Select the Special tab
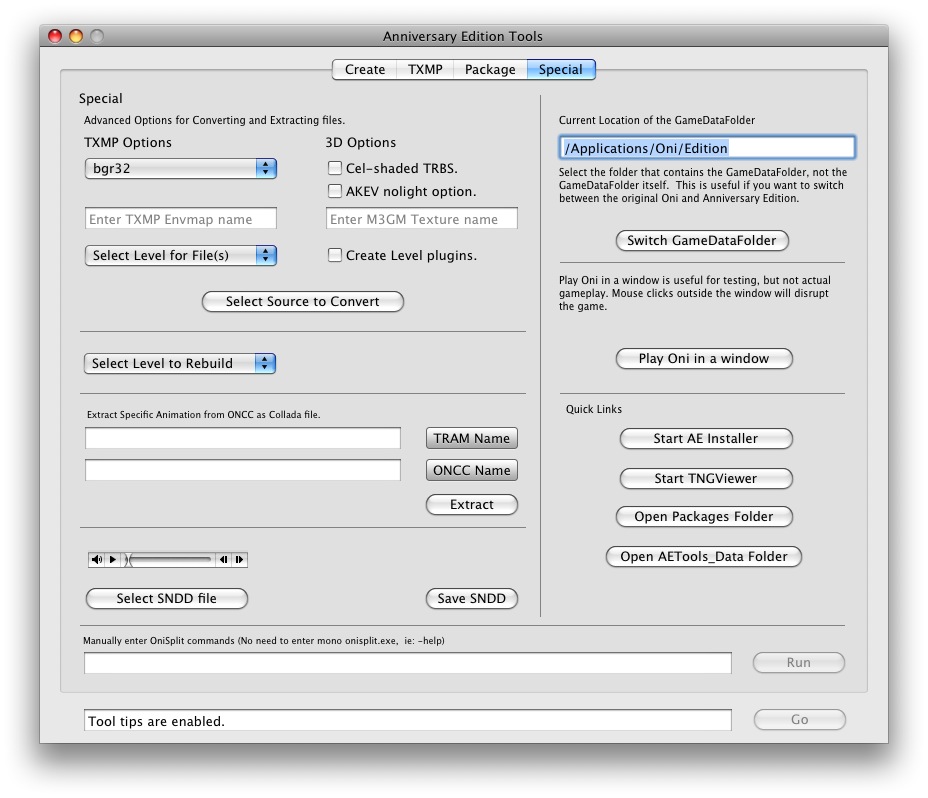928x798 pixels. pyautogui.click(x=560, y=69)
